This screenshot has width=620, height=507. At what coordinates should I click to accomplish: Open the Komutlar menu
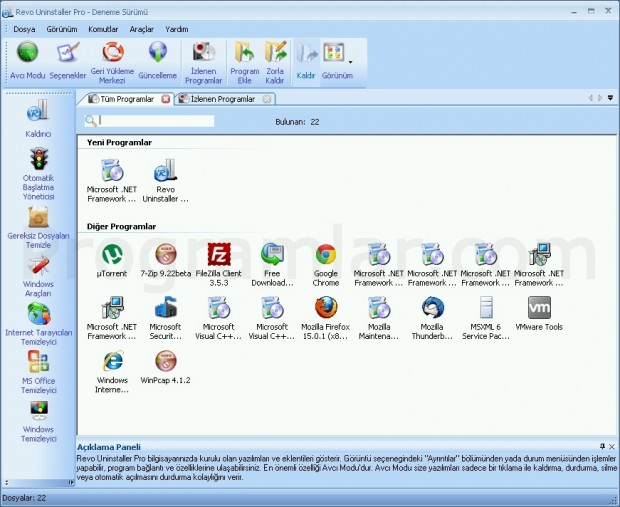(x=103, y=29)
